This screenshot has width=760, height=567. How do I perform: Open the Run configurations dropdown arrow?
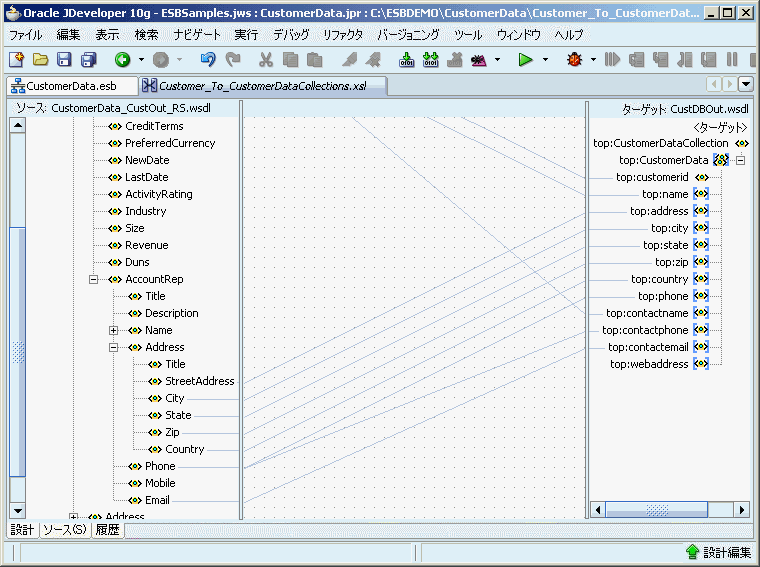545,60
